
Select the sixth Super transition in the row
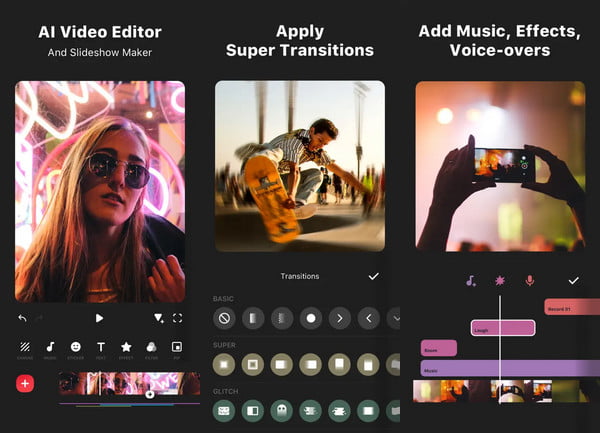[x=368, y=365]
